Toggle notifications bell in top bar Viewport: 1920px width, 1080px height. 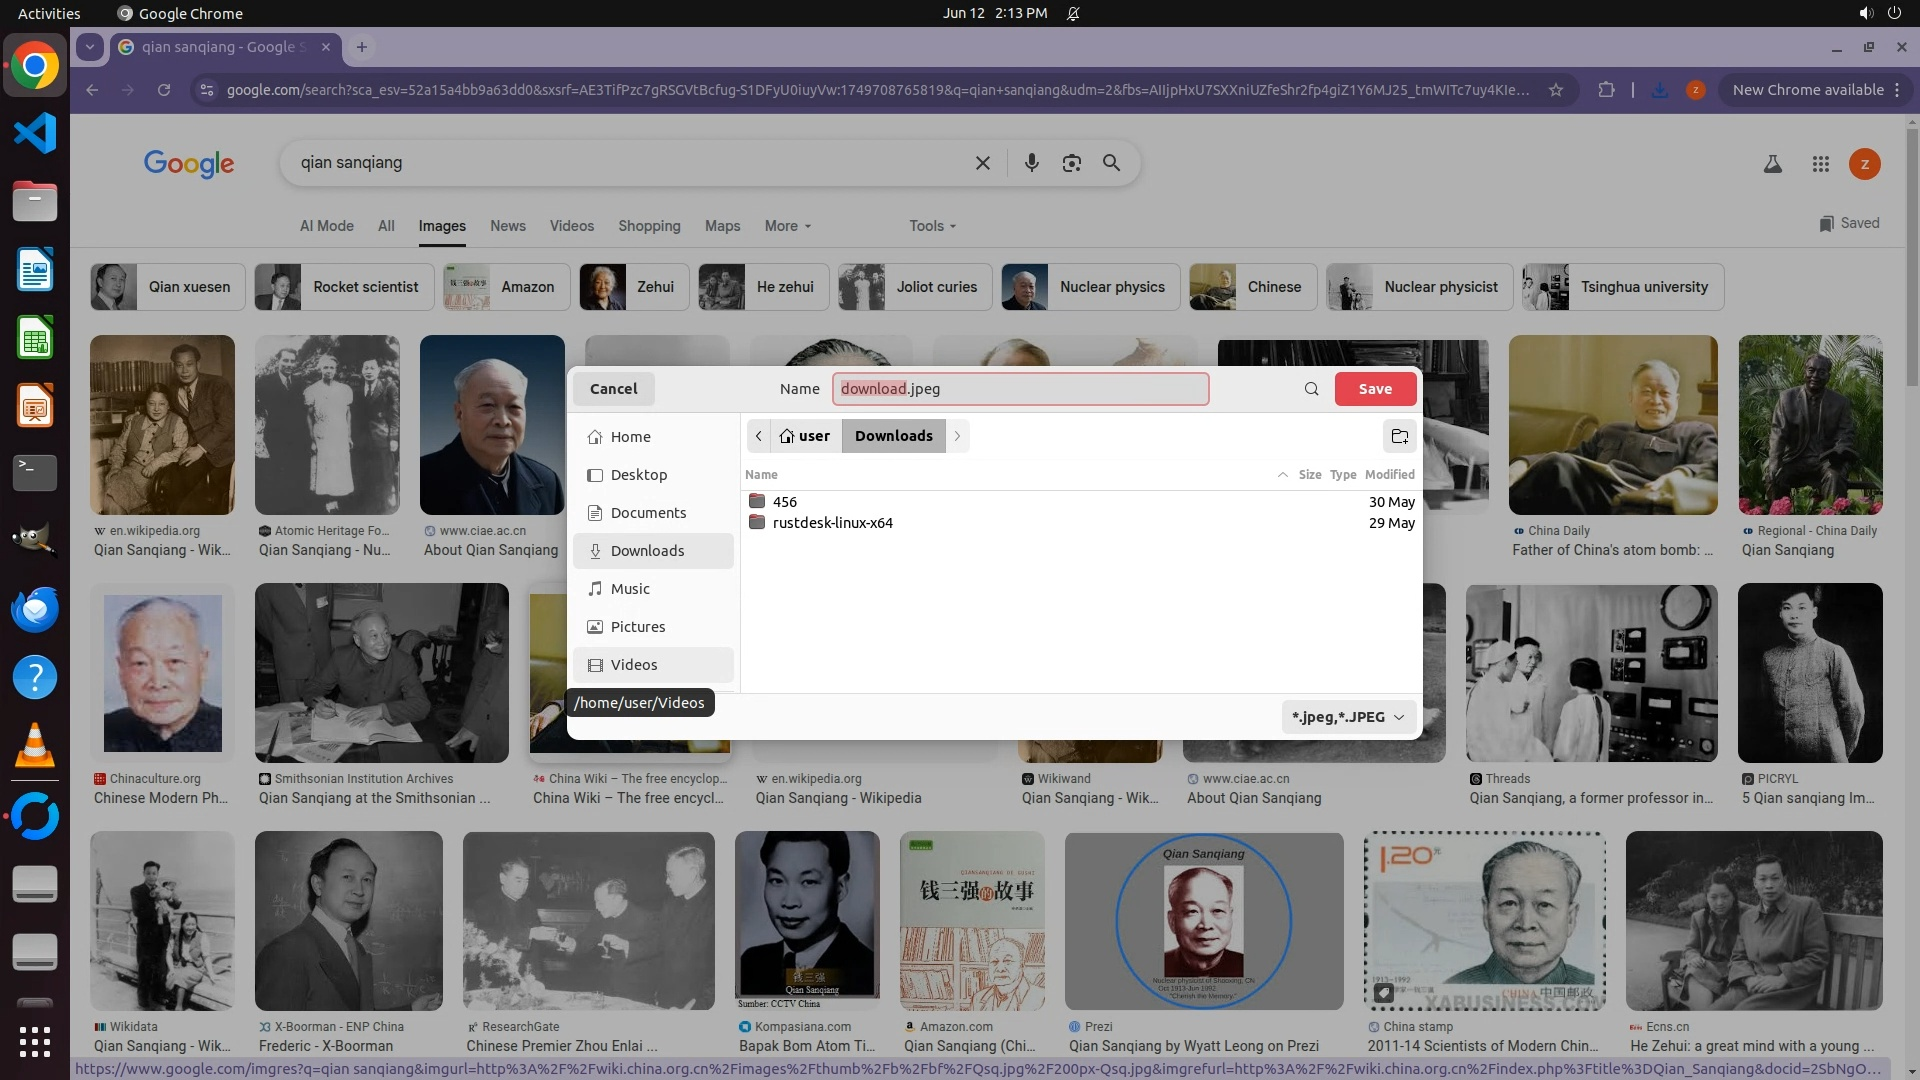1073,13
